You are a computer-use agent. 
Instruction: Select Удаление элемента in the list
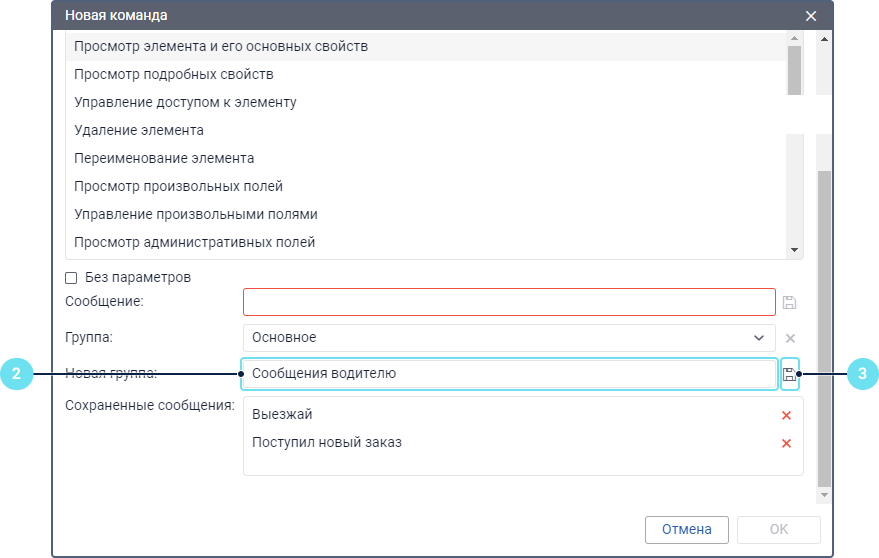click(x=139, y=130)
